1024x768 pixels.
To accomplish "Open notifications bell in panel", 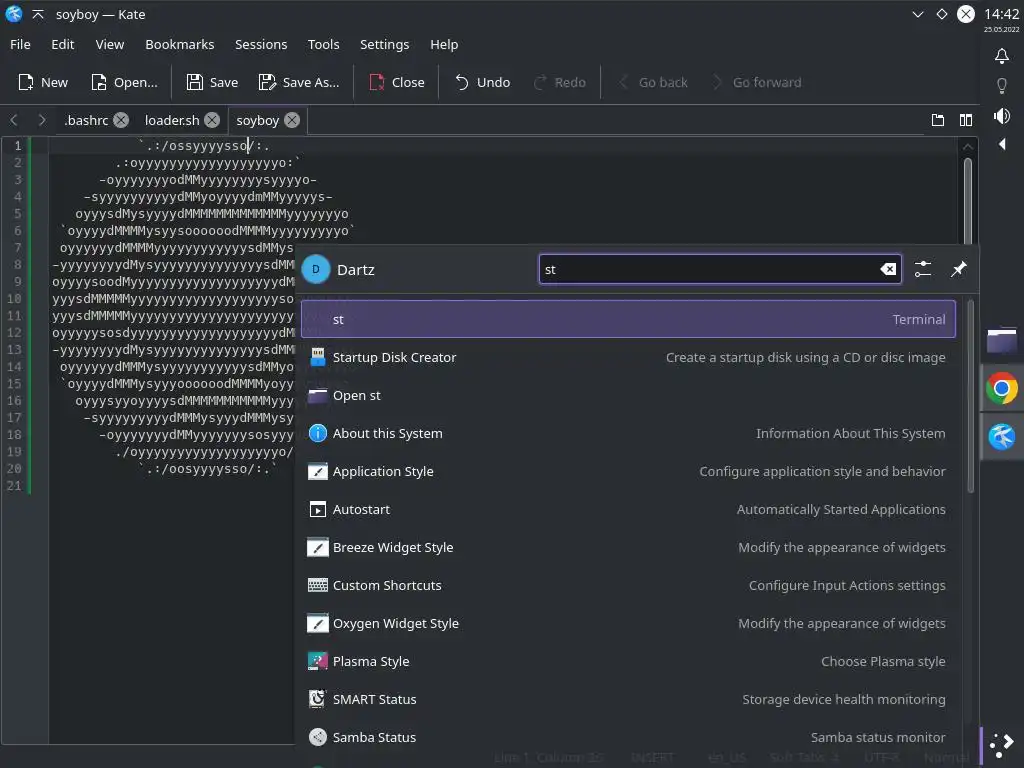I will 1001,56.
